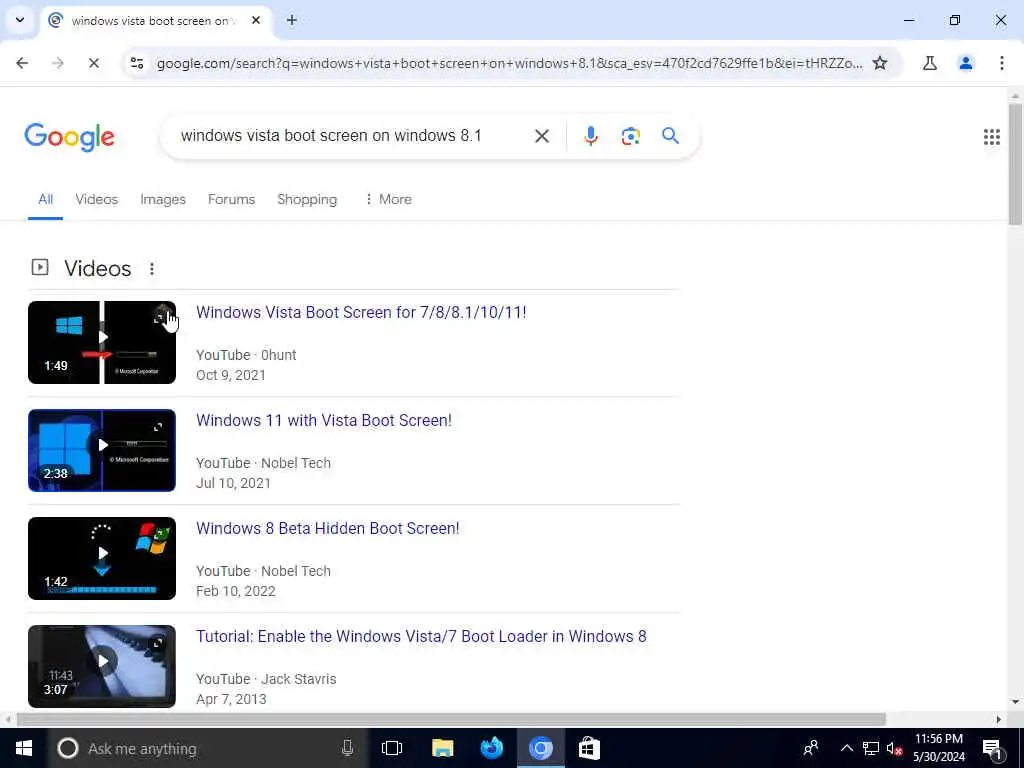
Task: Open Tutorial Enable Vista/7 Boot Loader link
Action: [421, 636]
